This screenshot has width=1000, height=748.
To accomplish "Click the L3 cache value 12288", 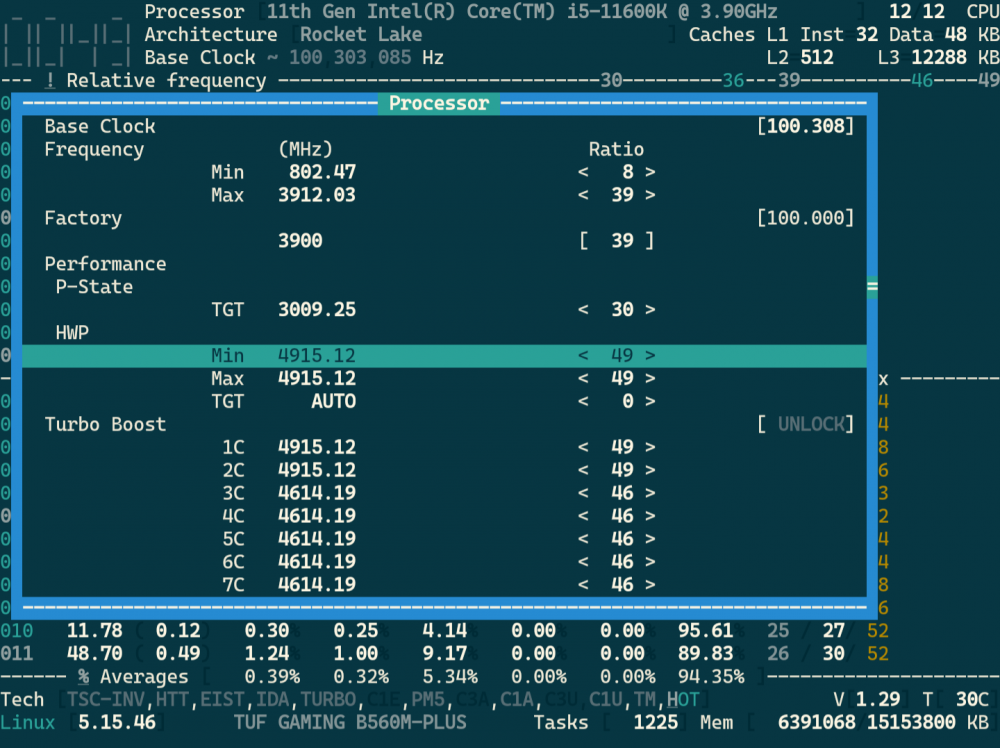I will pos(939,57).
